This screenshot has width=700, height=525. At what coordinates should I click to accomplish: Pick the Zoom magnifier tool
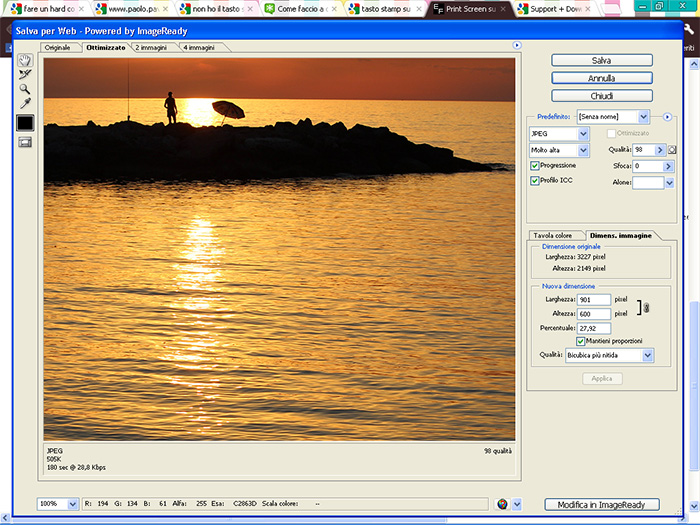click(25, 88)
